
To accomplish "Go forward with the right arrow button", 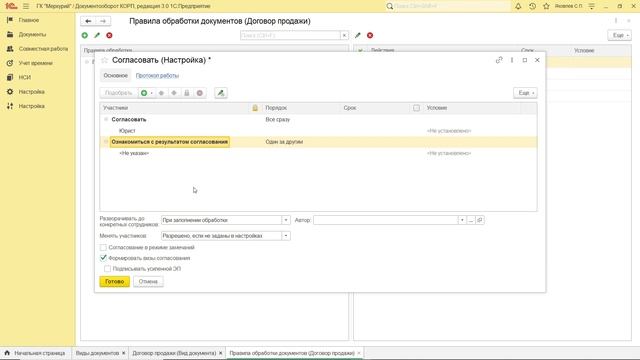I will pyautogui.click(x=103, y=21).
